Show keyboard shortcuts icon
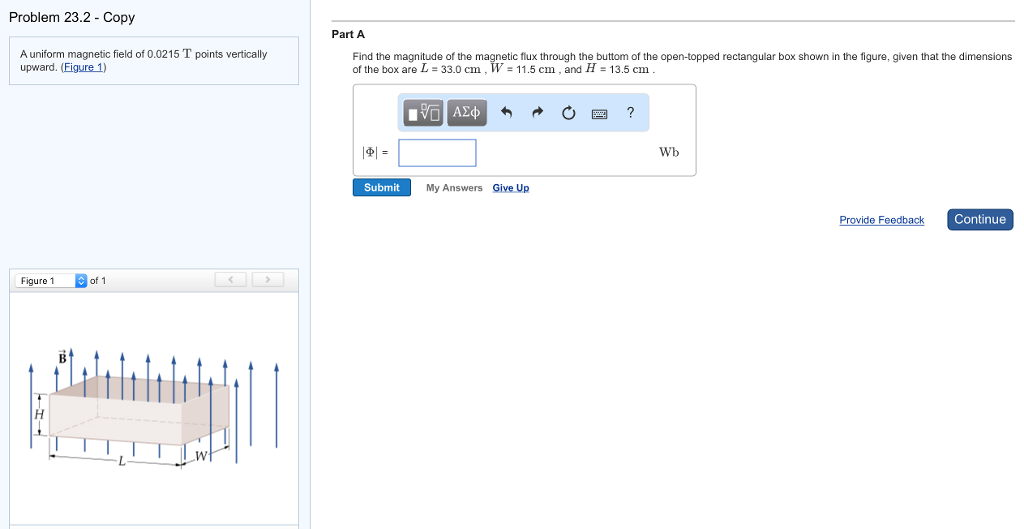Image resolution: width=1024 pixels, height=529 pixels. (600, 114)
